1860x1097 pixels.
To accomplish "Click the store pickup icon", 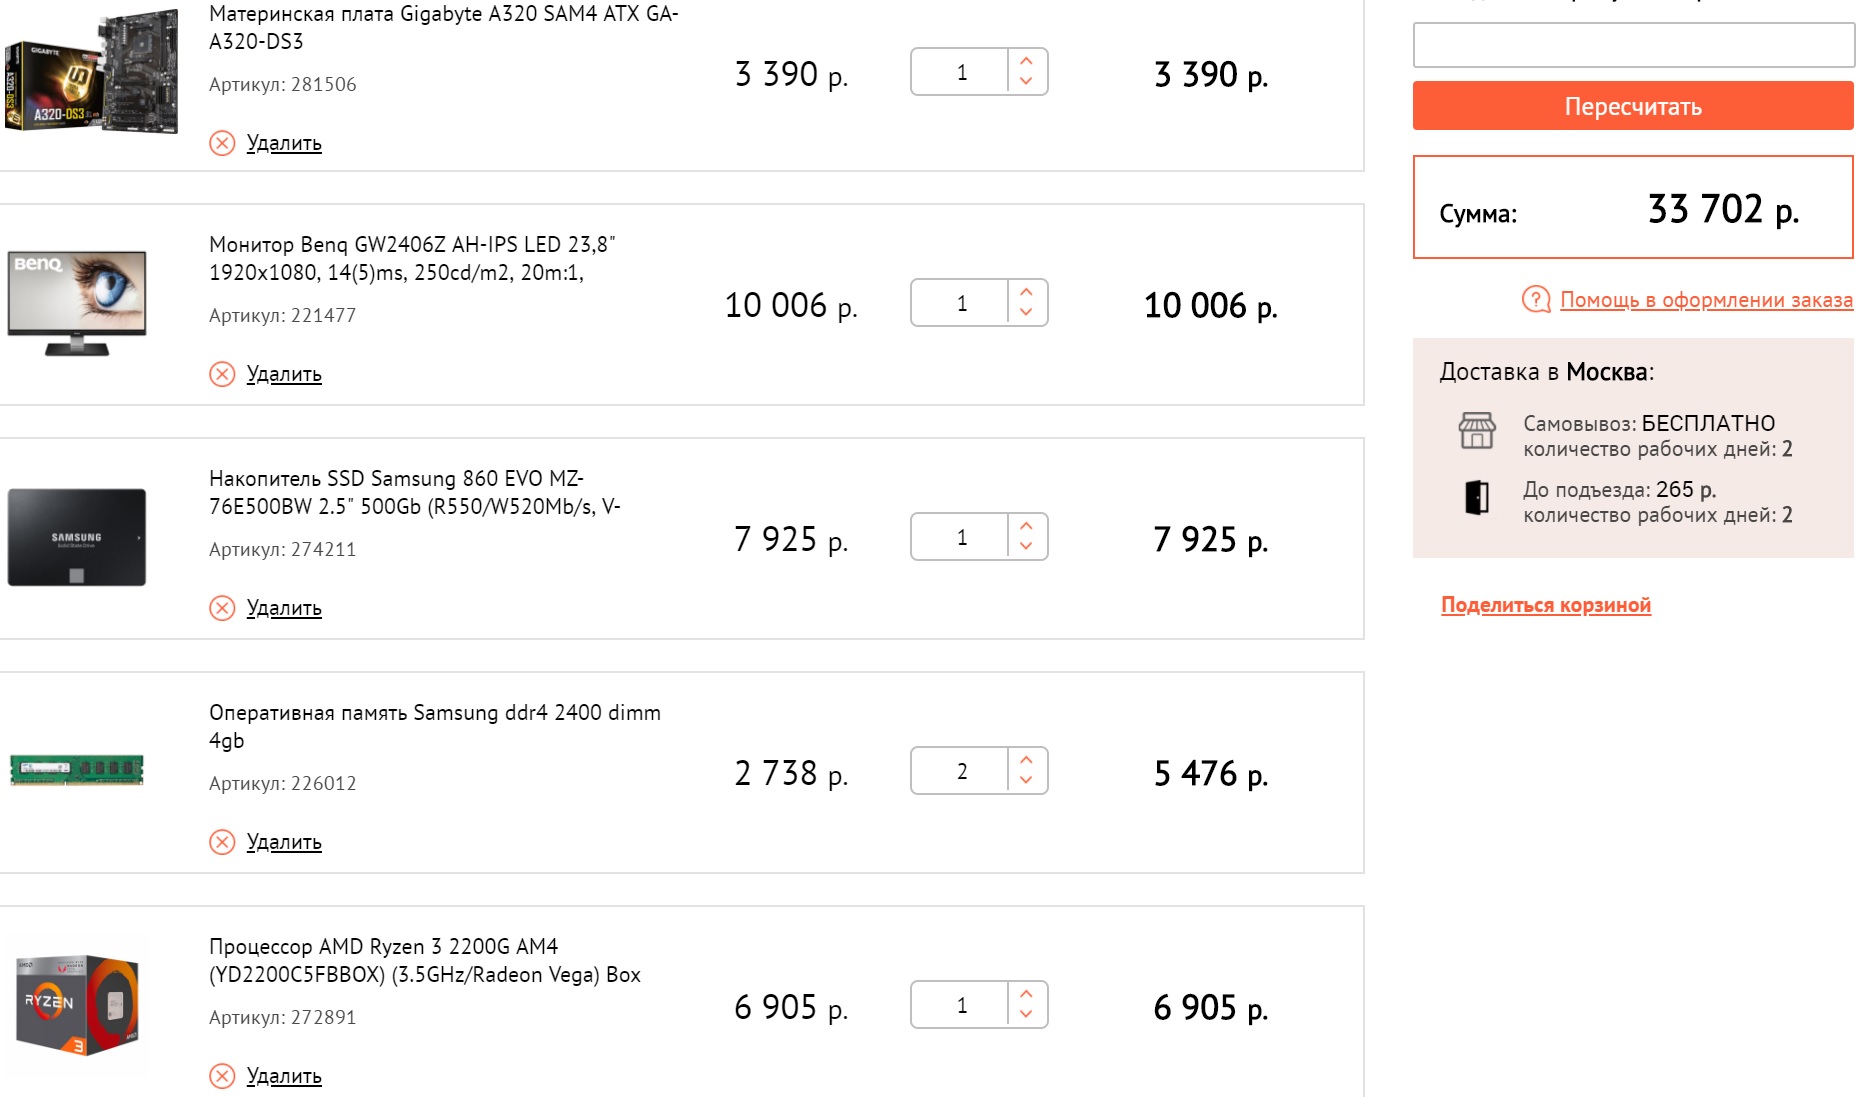I will click(x=1477, y=431).
